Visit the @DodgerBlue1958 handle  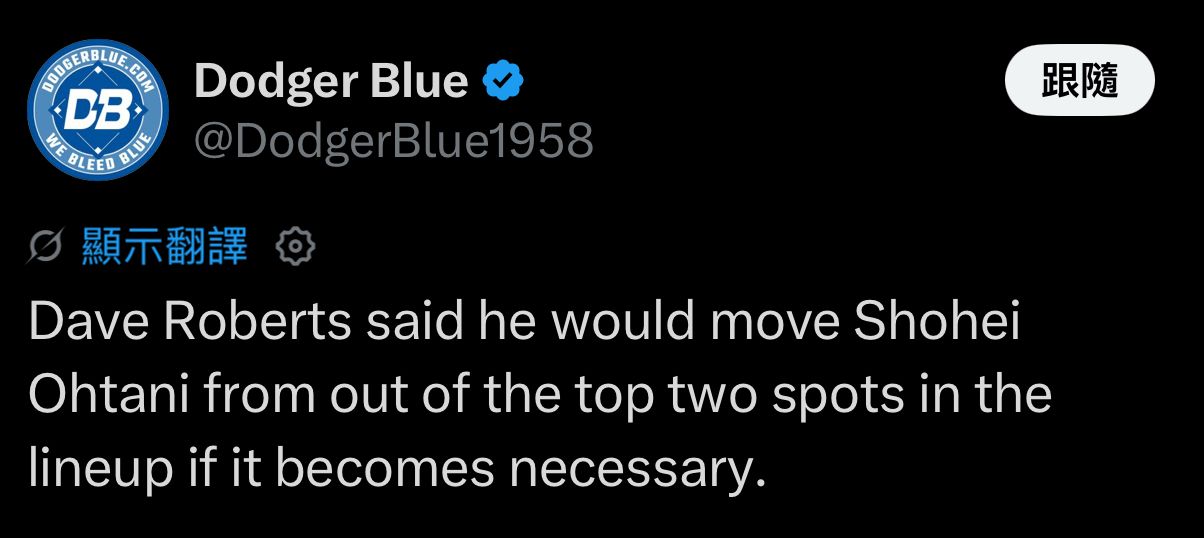point(393,141)
